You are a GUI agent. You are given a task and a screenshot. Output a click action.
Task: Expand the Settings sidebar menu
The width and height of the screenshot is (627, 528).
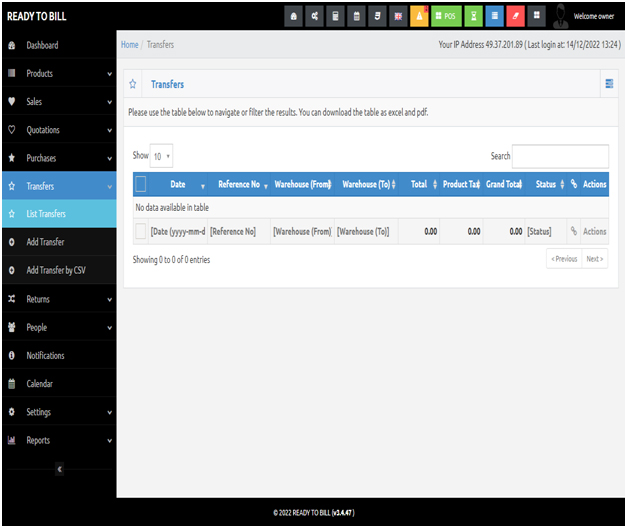pos(59,412)
